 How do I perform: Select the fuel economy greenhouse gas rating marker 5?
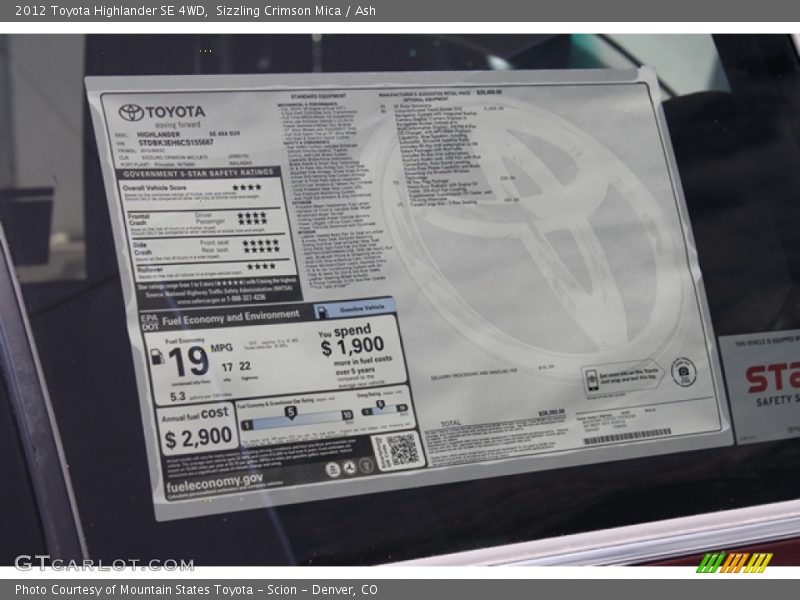pyautogui.click(x=290, y=412)
